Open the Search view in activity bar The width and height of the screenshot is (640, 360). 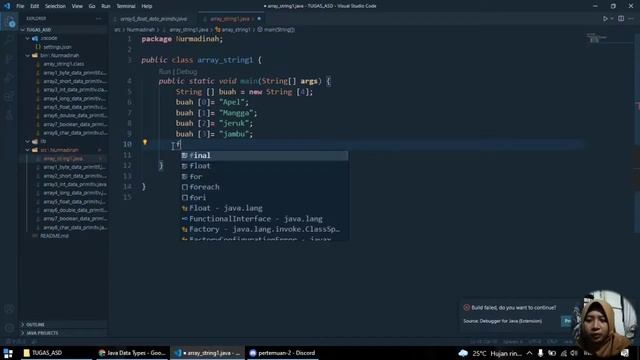[x=9, y=40]
